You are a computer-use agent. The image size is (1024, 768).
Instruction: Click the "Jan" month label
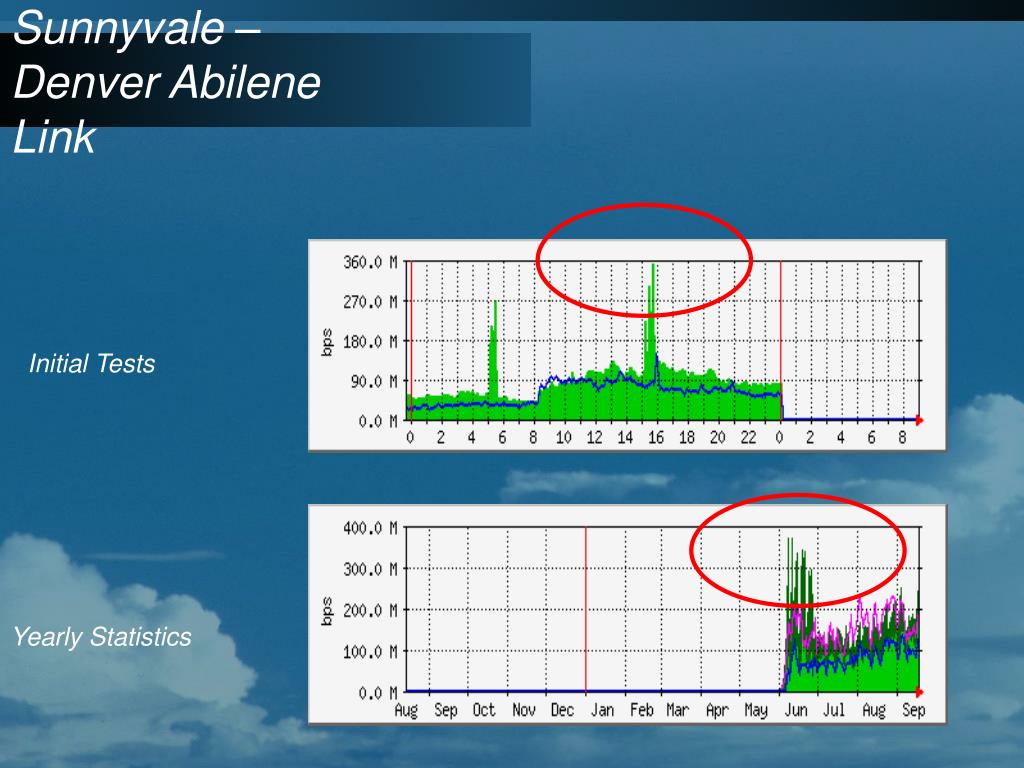(602, 710)
